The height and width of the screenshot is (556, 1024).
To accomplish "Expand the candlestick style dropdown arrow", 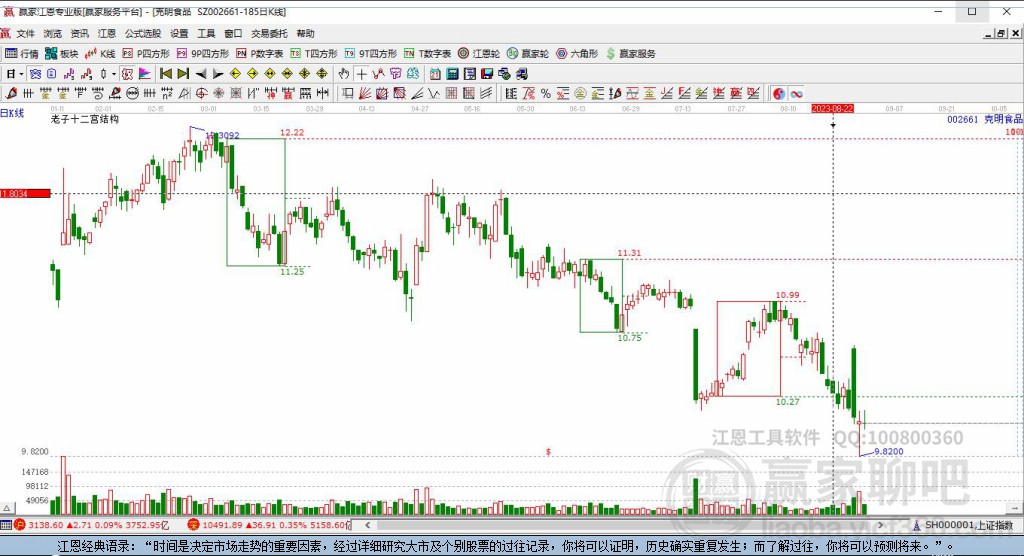I will [x=114, y=74].
